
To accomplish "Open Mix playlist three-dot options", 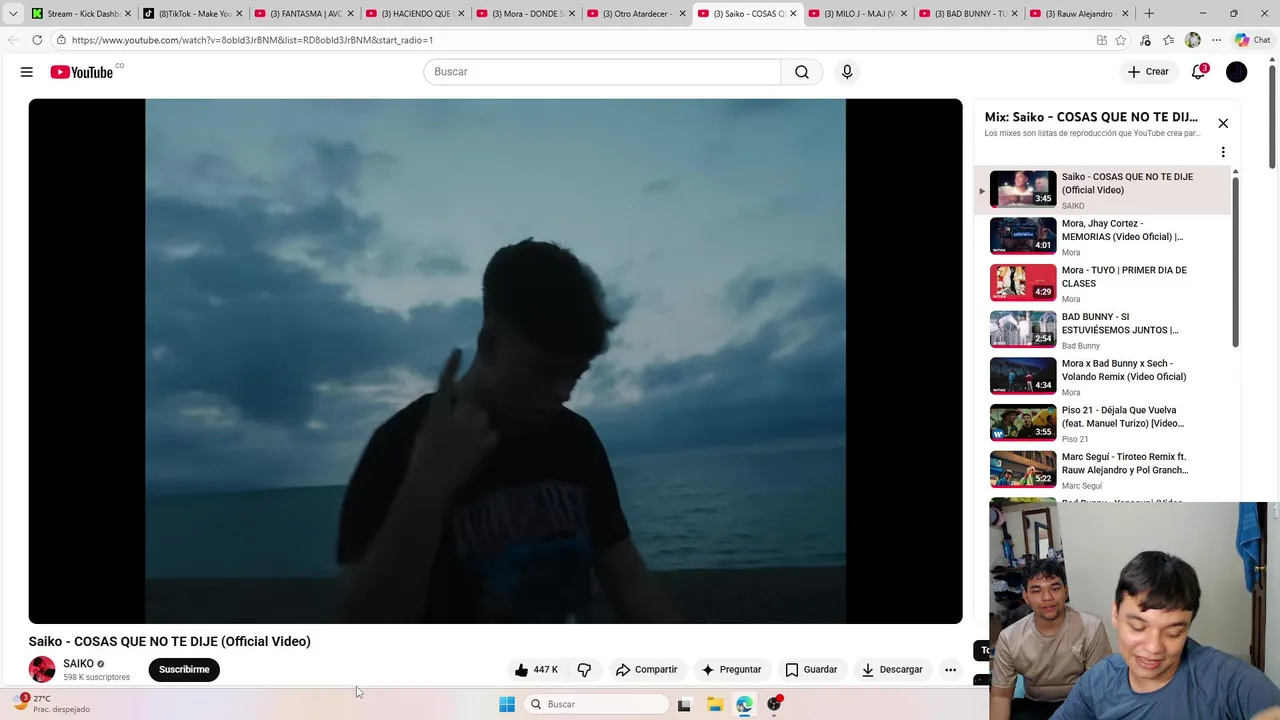I will (1223, 153).
